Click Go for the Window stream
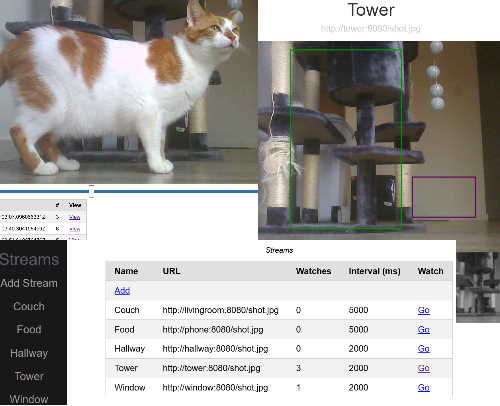This screenshot has width=500, height=406. 424,388
